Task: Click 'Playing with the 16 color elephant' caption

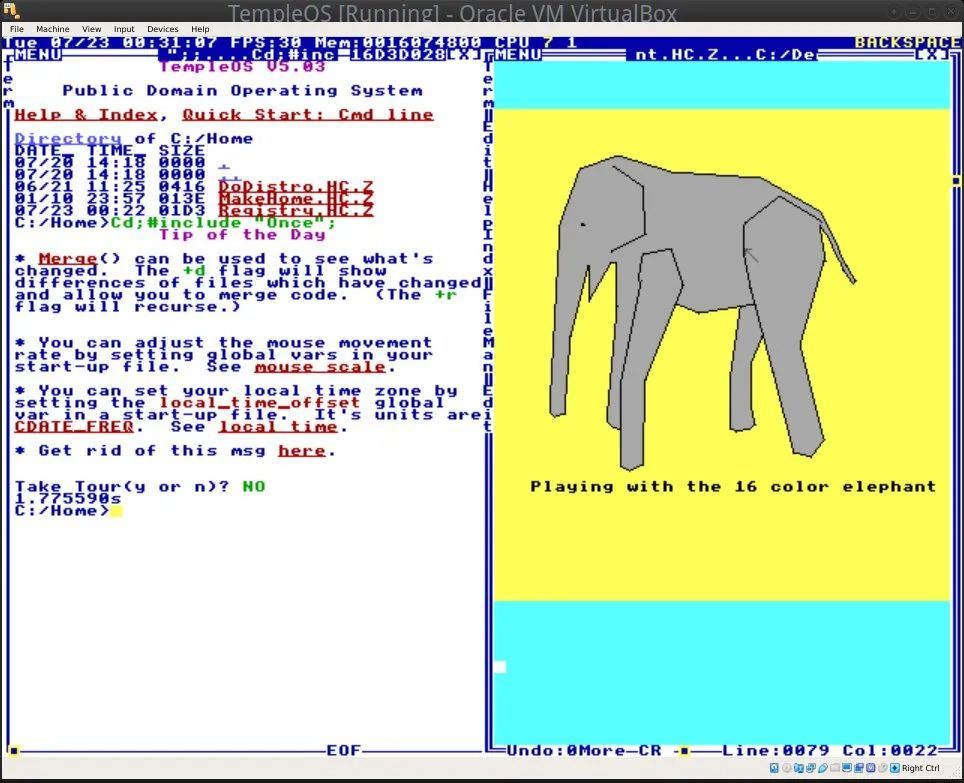Action: (733, 487)
